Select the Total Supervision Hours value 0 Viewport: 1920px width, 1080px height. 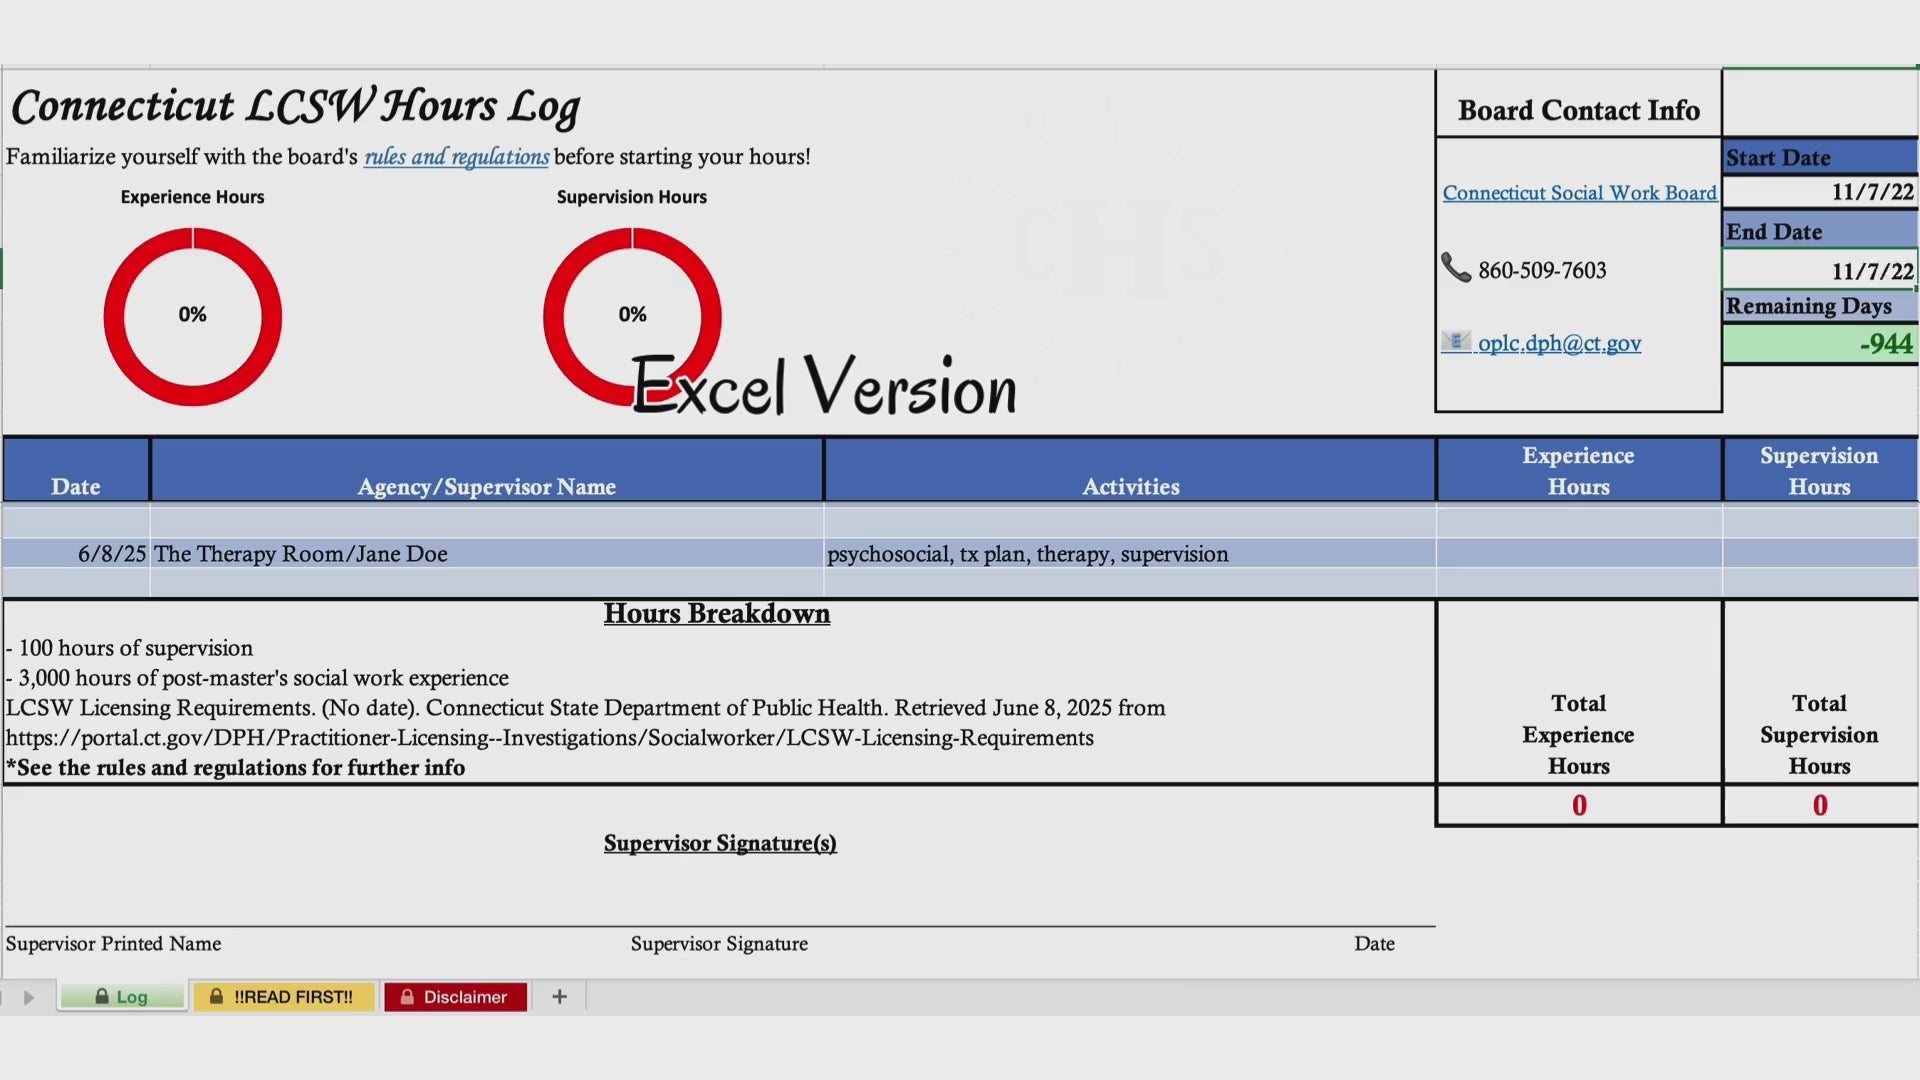point(1820,806)
